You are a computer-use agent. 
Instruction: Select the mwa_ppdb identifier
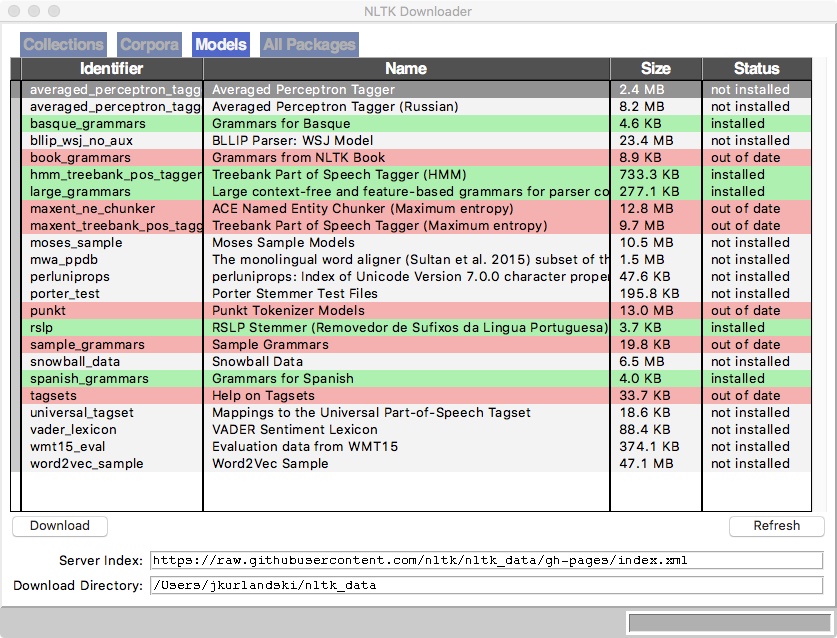pyautogui.click(x=64, y=260)
